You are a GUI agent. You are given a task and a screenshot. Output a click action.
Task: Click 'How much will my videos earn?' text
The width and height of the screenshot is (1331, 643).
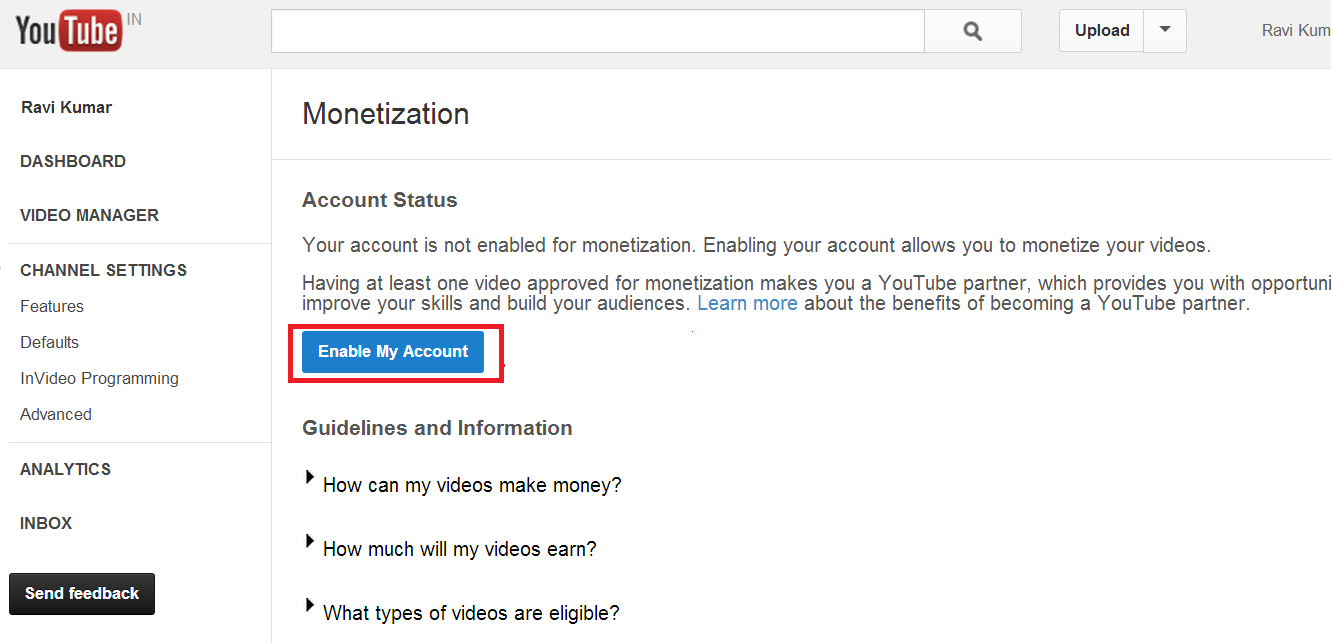point(460,549)
